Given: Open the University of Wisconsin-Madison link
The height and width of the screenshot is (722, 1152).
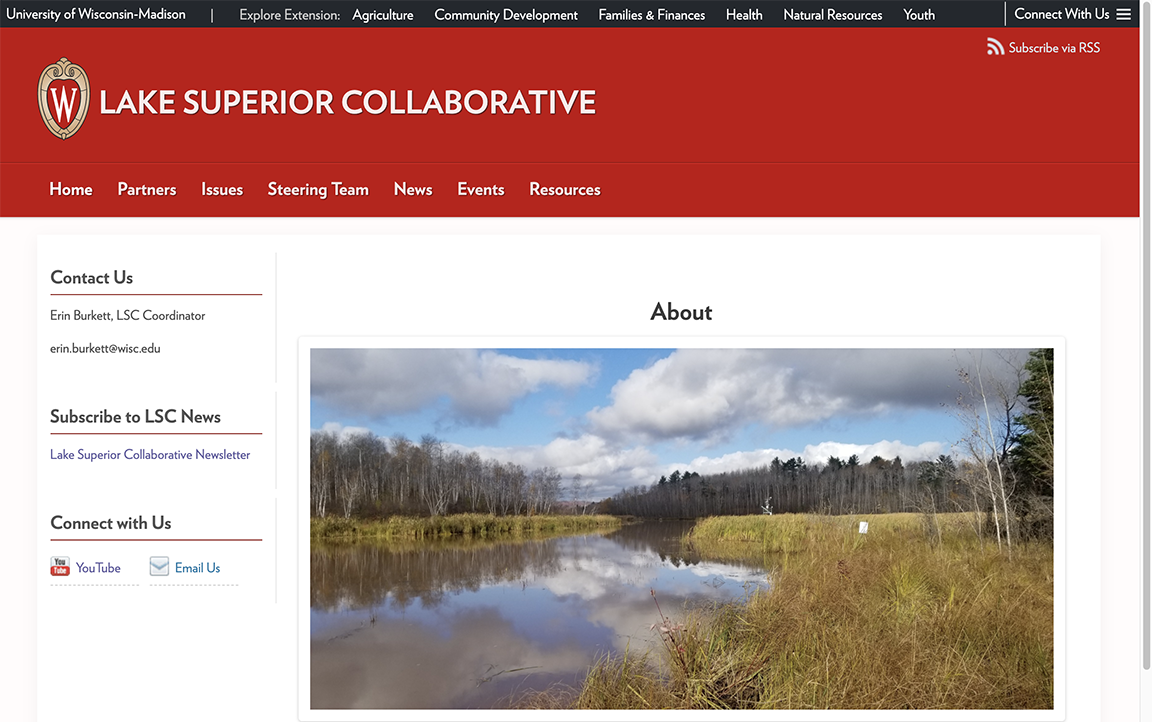Looking at the screenshot, I should coord(95,14).
